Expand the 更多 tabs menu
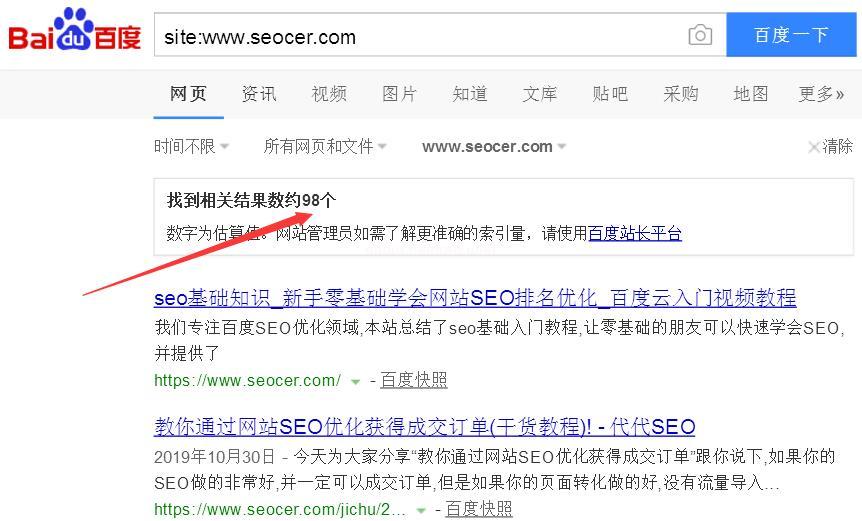The image size is (862, 521). pos(821,94)
